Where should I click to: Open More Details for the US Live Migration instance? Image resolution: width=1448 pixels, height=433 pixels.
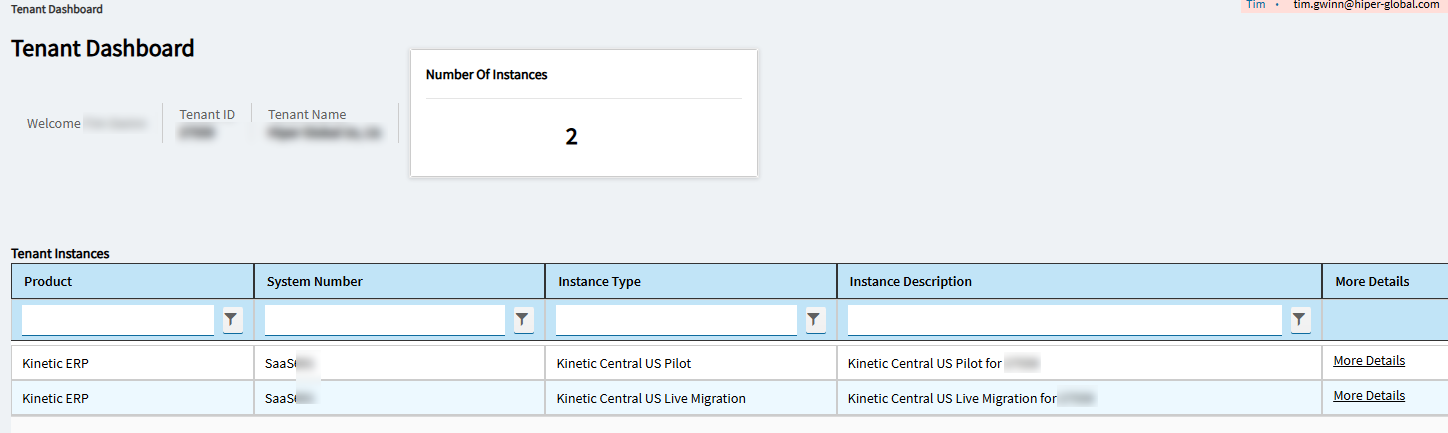[x=1369, y=396]
